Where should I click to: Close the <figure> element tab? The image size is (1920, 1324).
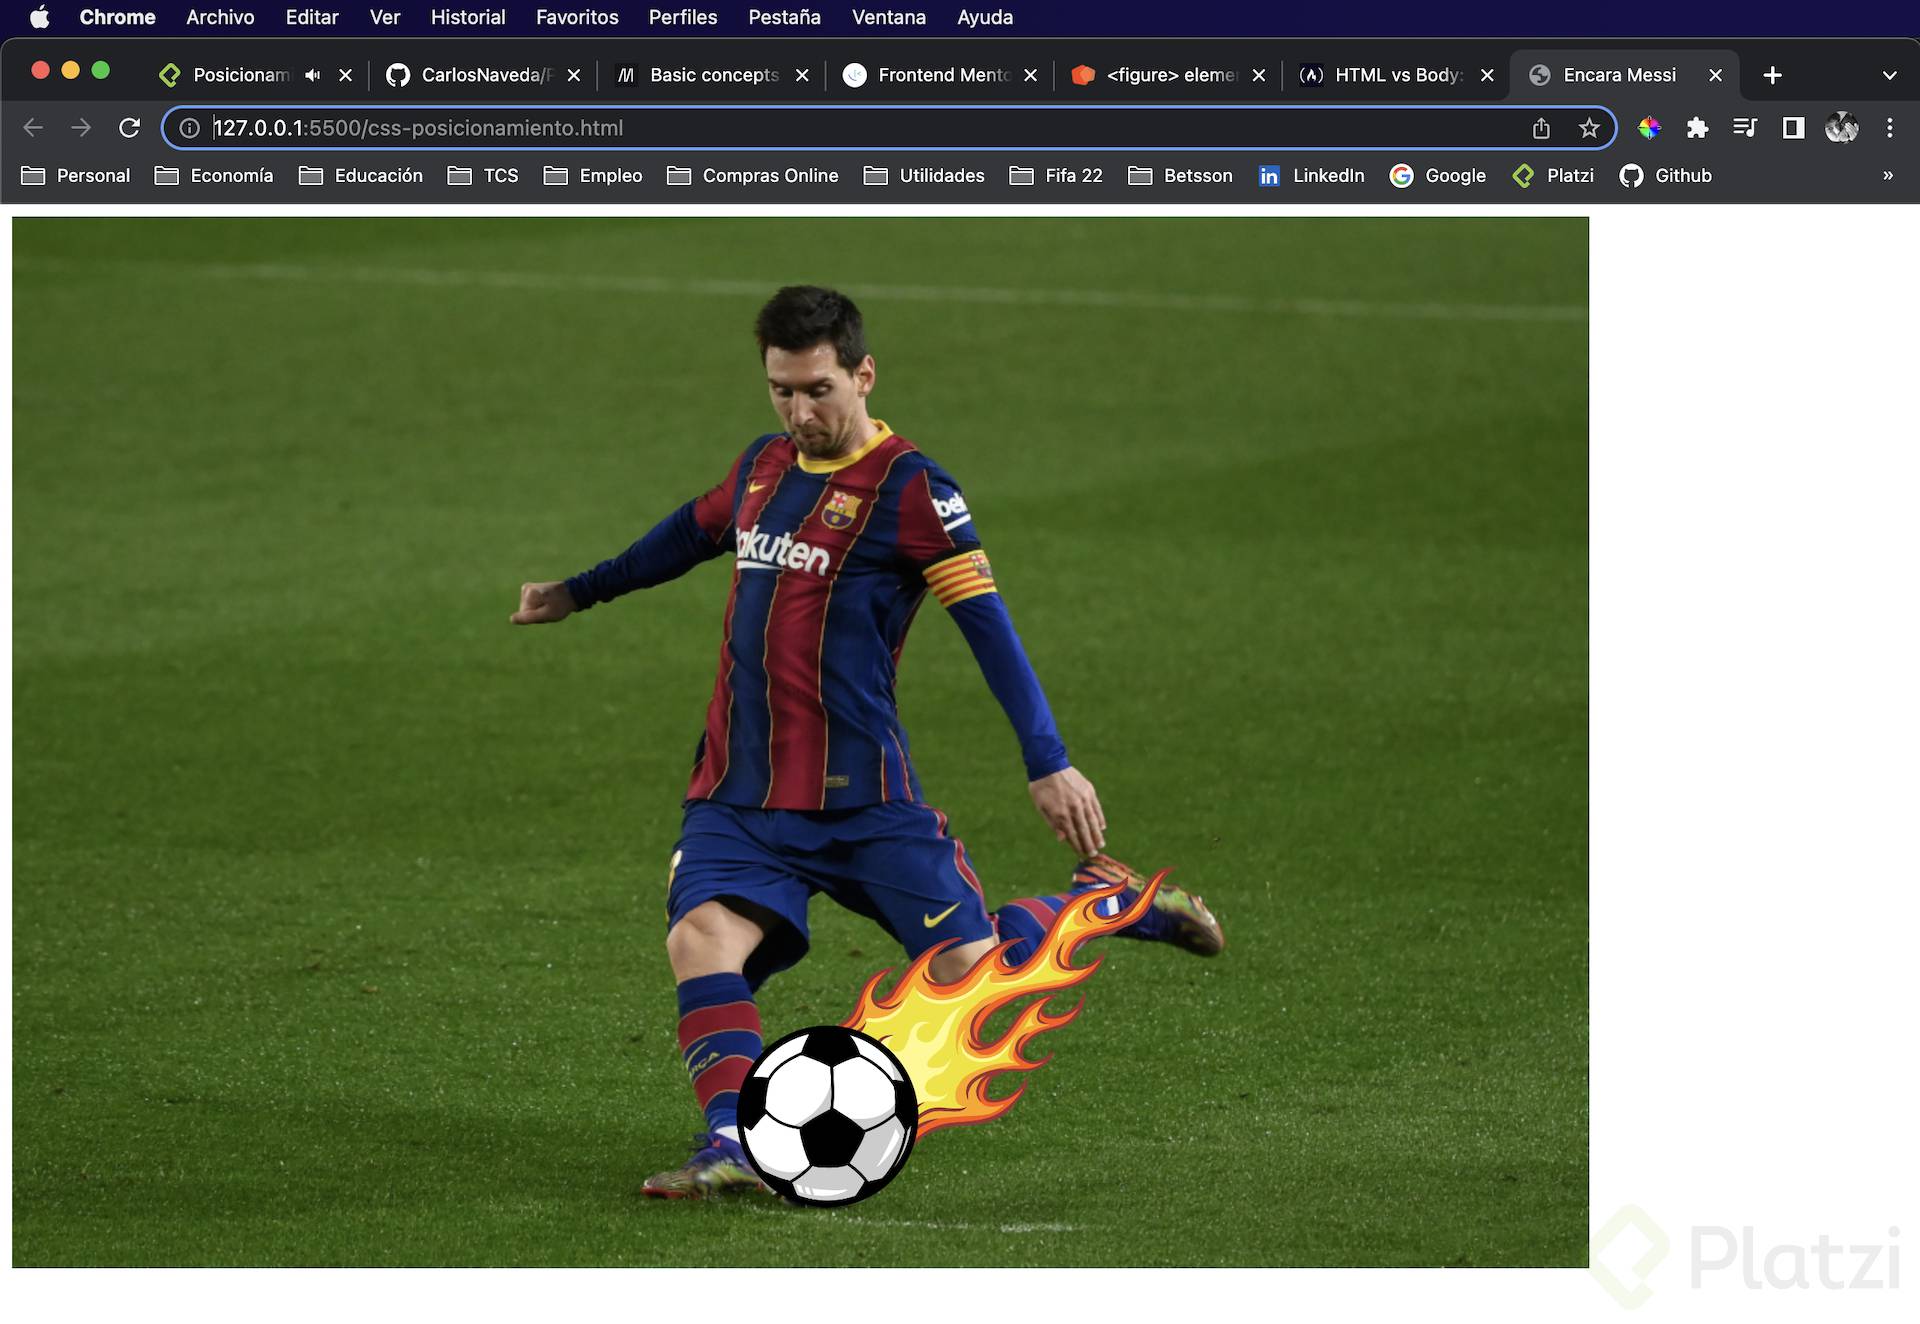[1258, 75]
